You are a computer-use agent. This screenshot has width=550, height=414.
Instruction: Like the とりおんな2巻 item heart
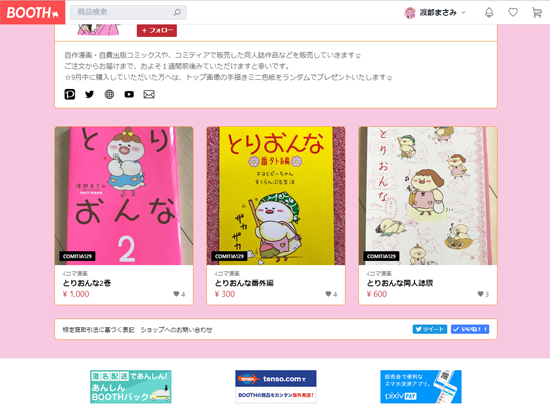pyautogui.click(x=176, y=294)
